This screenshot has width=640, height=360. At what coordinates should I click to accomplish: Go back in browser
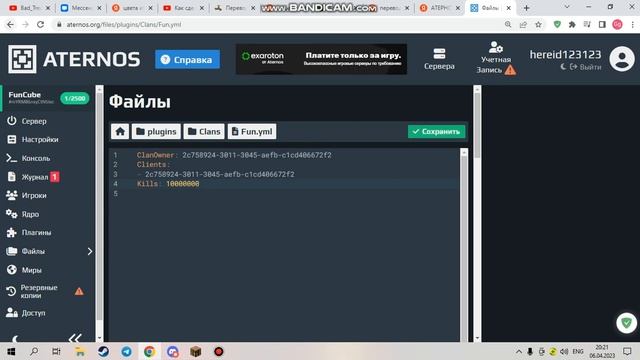pos(11,24)
